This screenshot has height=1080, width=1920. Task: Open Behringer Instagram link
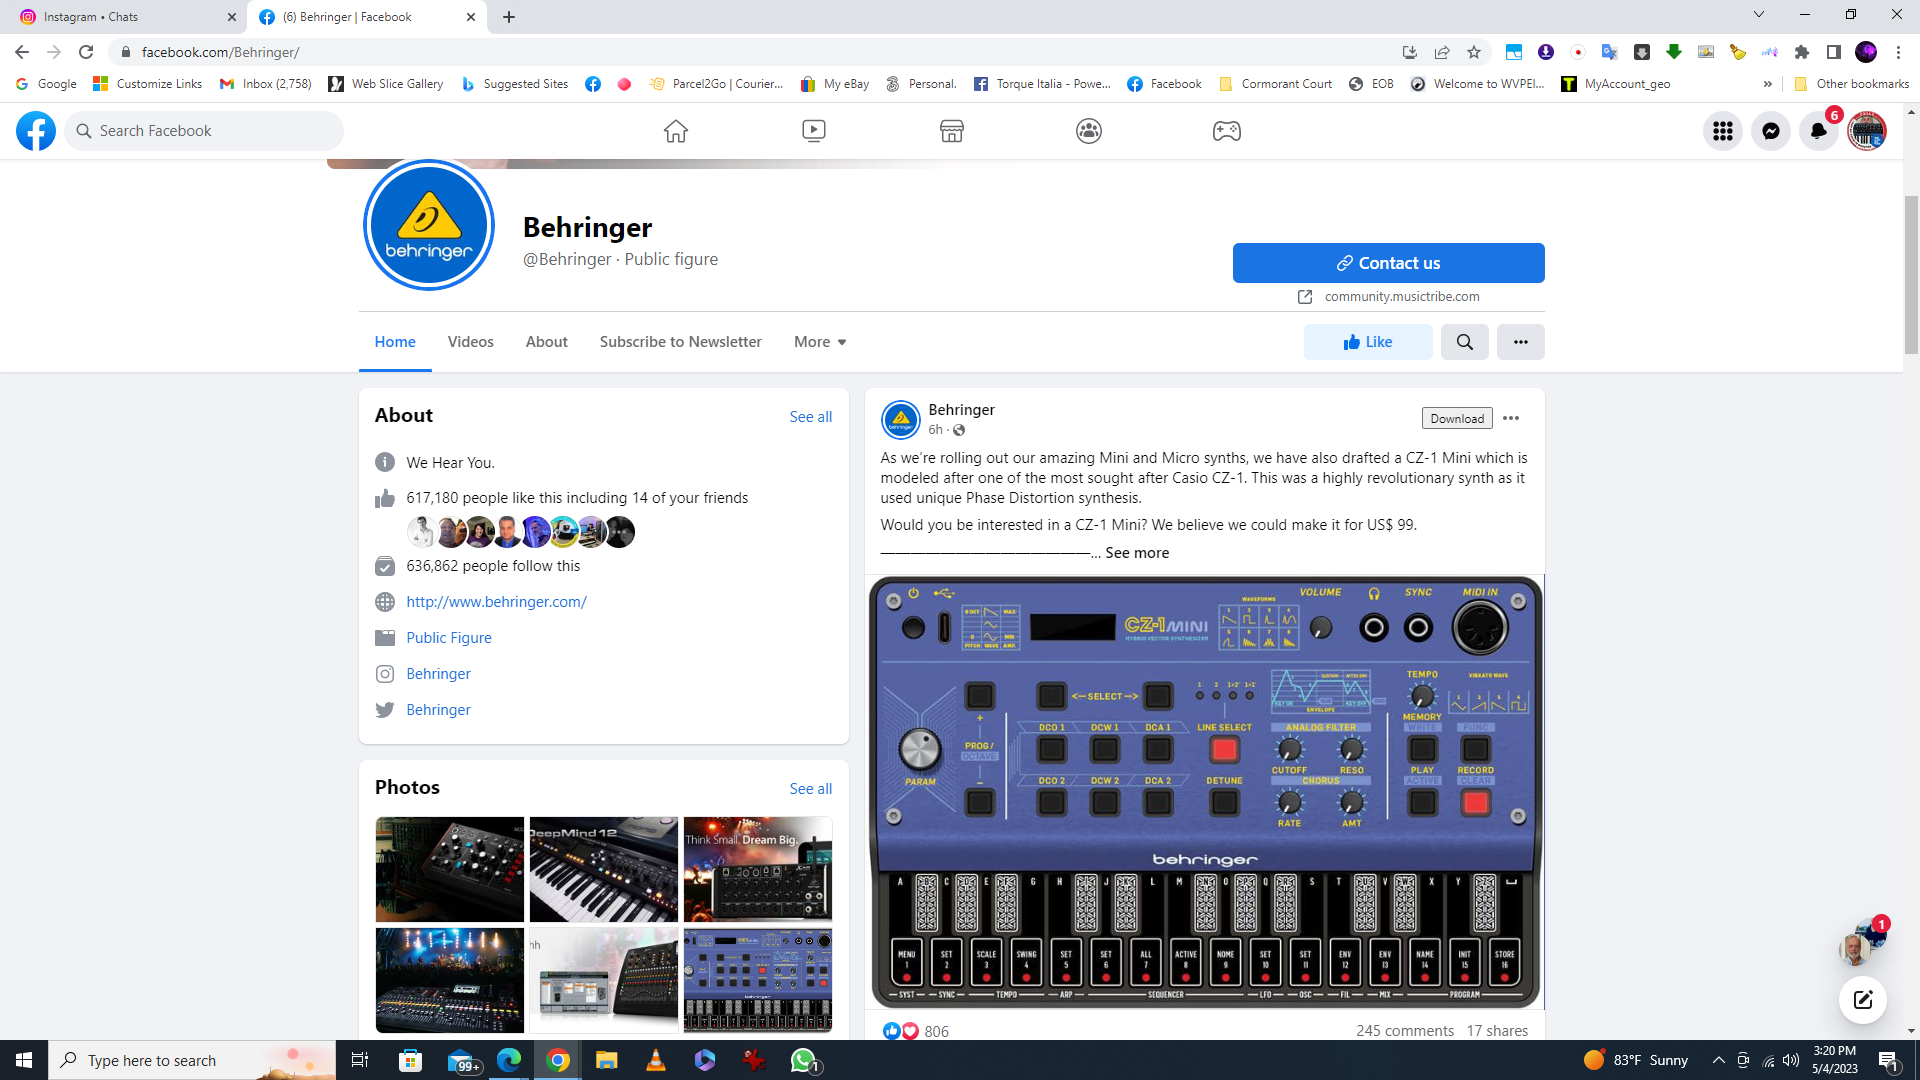point(438,674)
